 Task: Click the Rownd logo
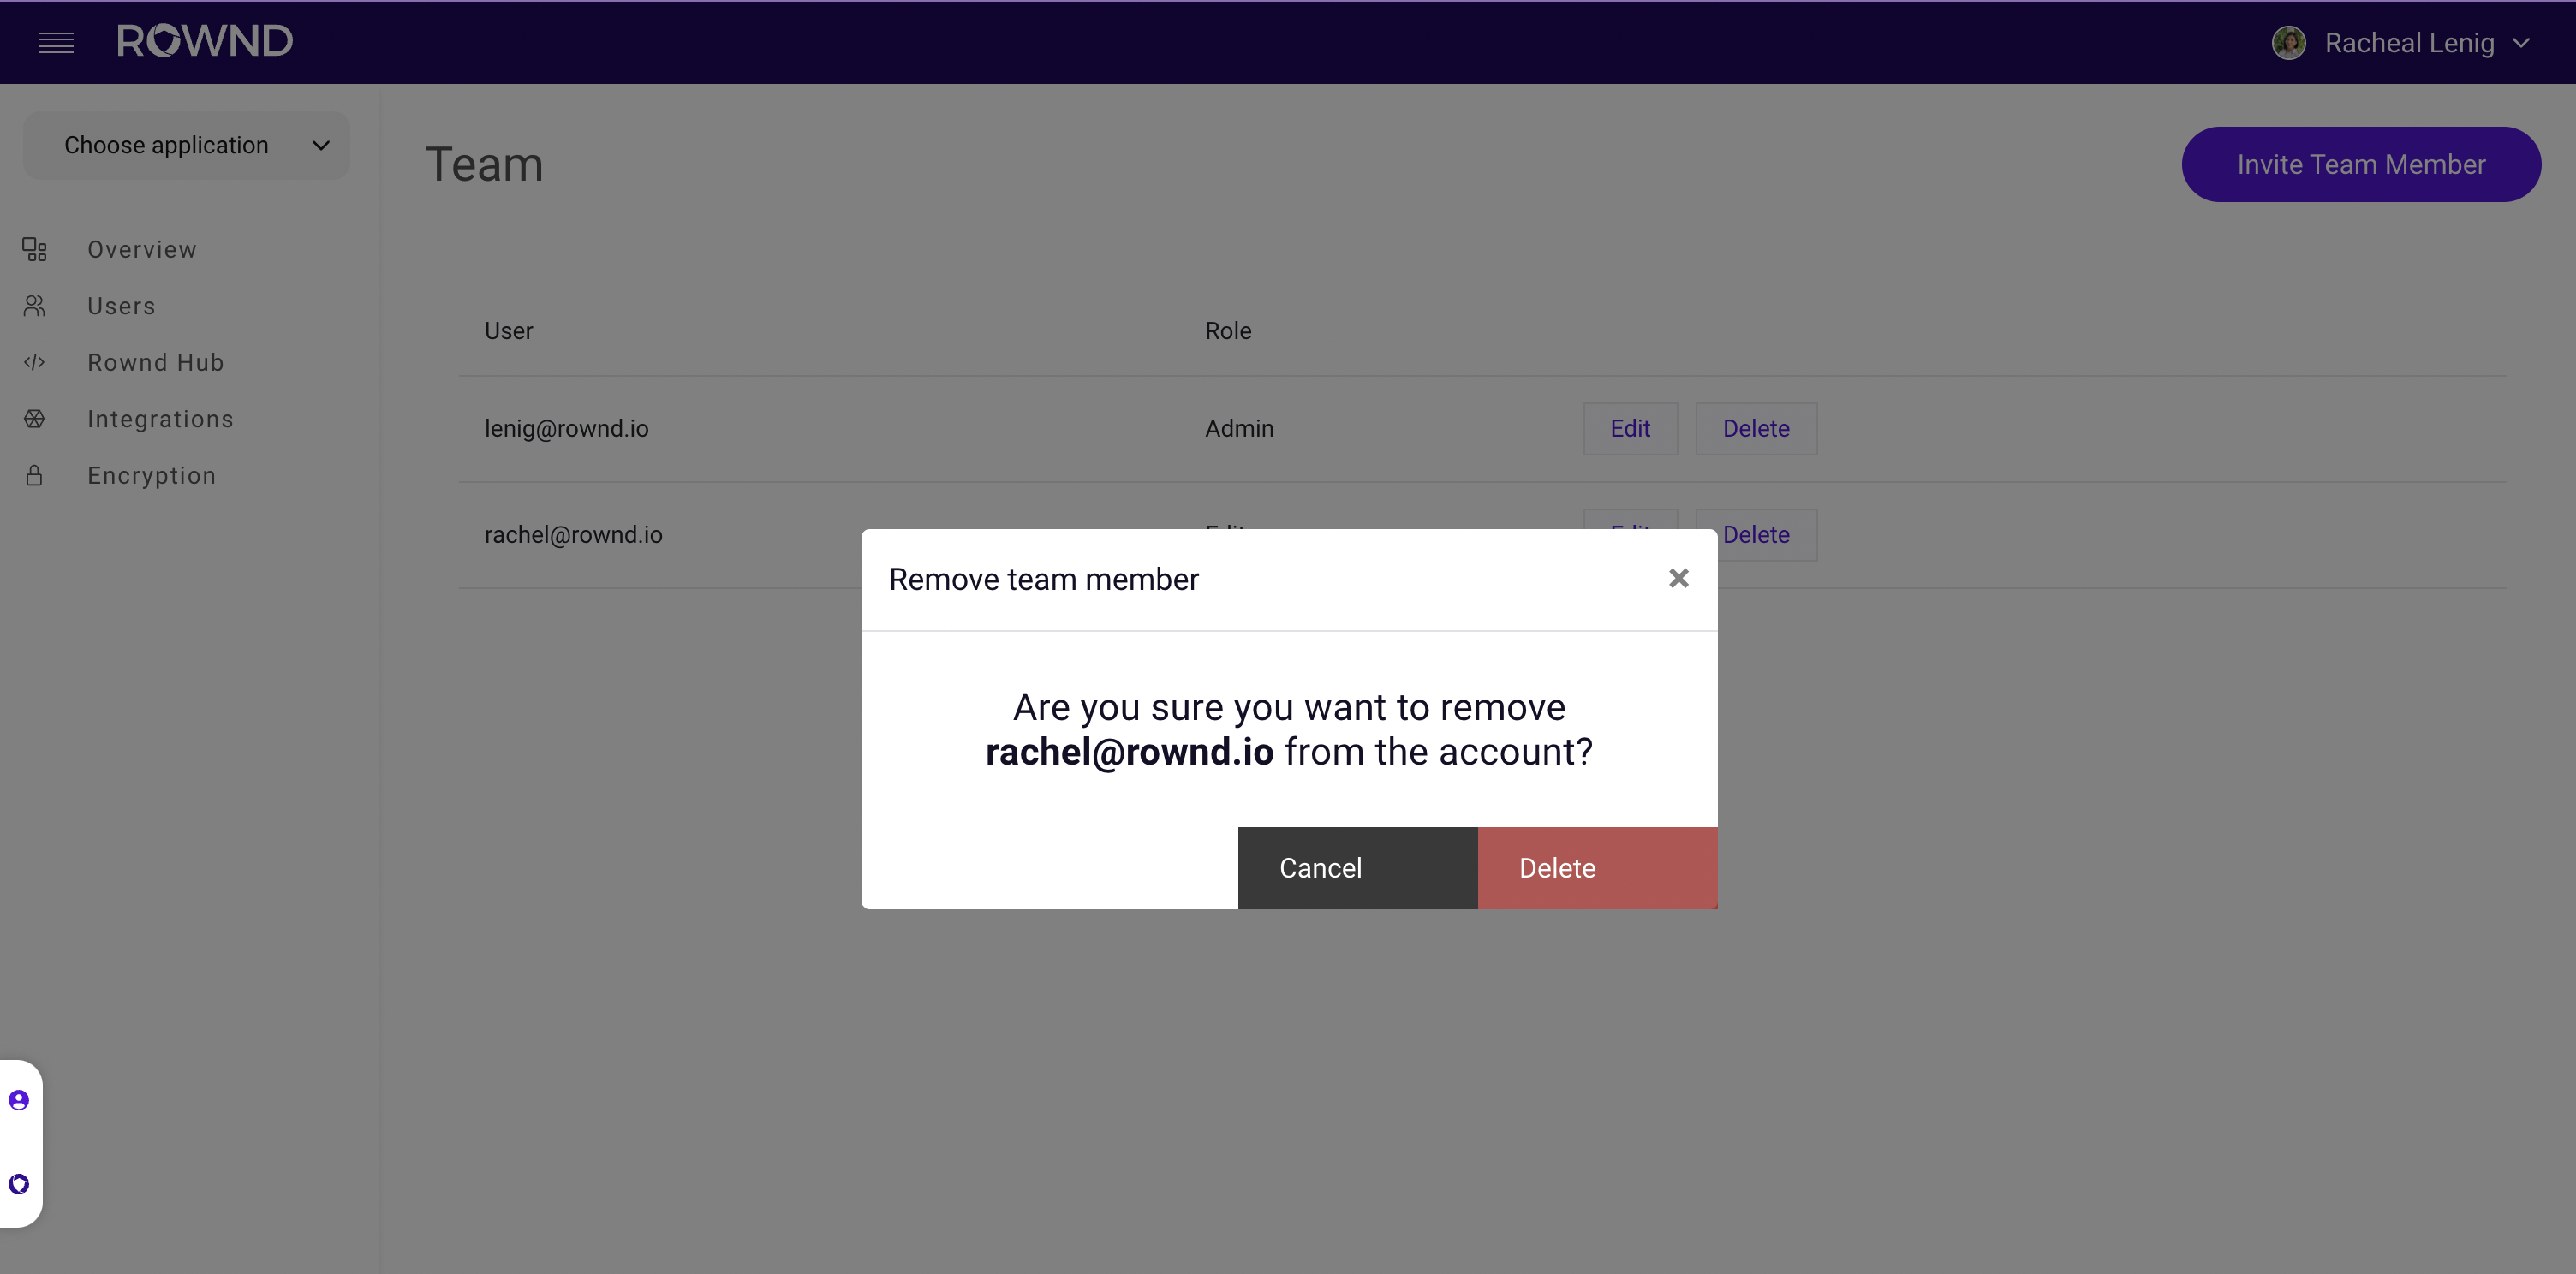click(205, 41)
